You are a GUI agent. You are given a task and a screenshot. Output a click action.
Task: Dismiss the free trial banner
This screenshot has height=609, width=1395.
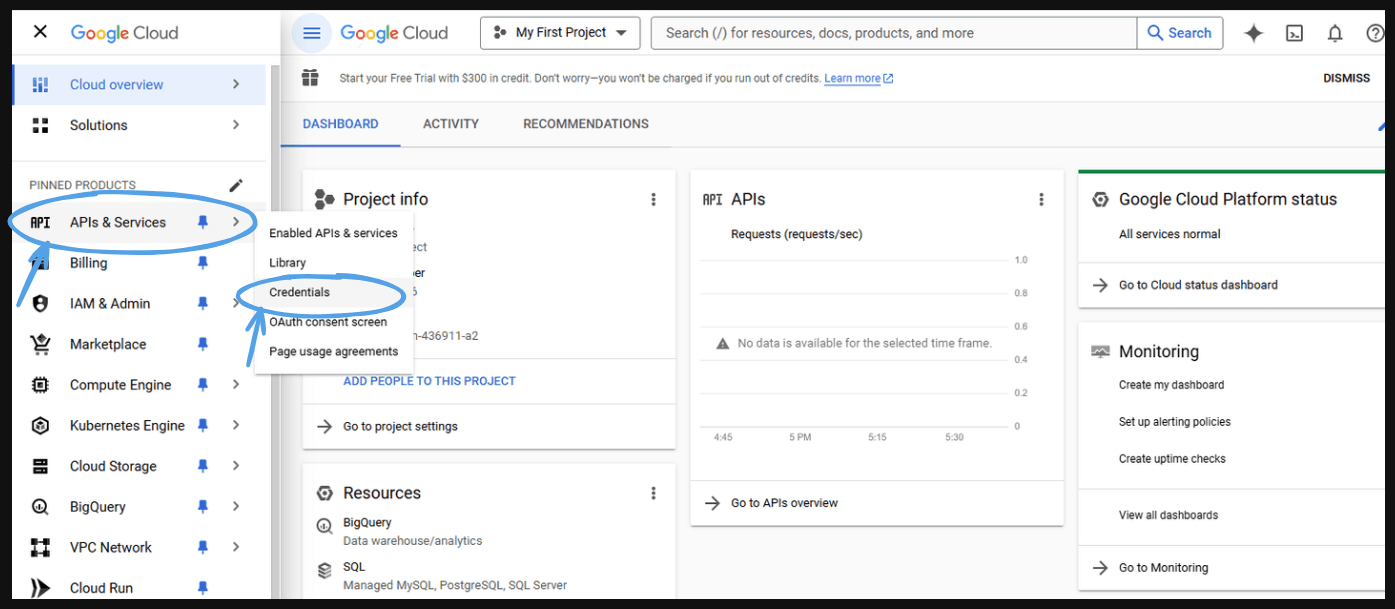point(1347,78)
